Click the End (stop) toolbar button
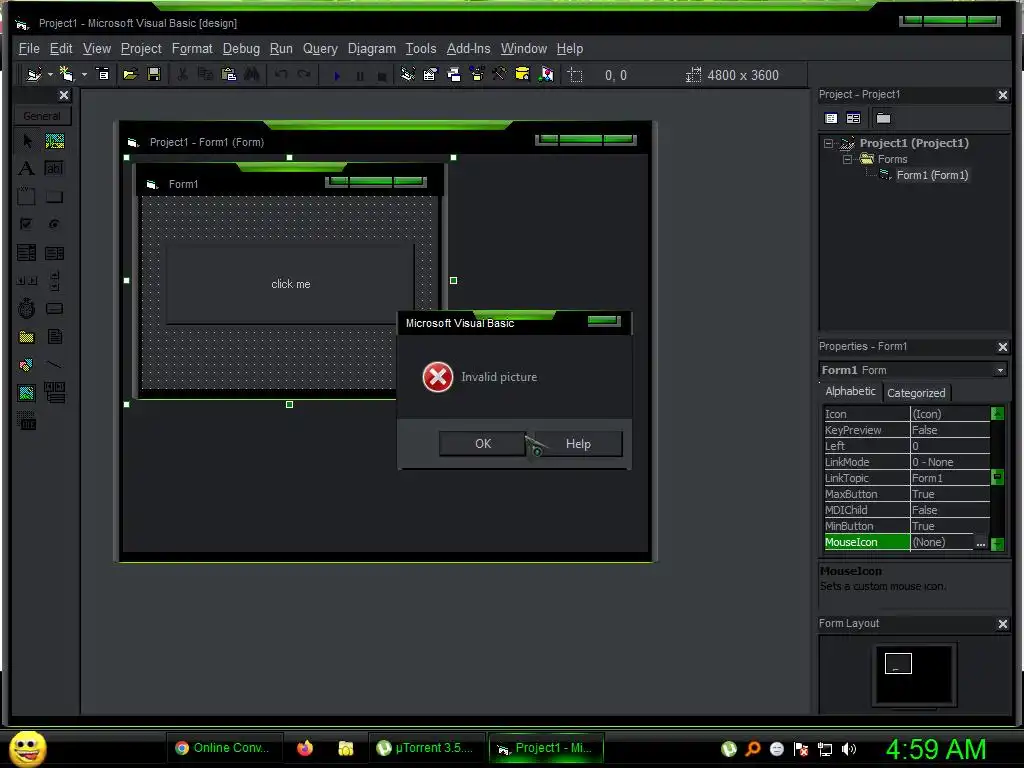Screen dimensions: 1024x768 click(x=382, y=76)
